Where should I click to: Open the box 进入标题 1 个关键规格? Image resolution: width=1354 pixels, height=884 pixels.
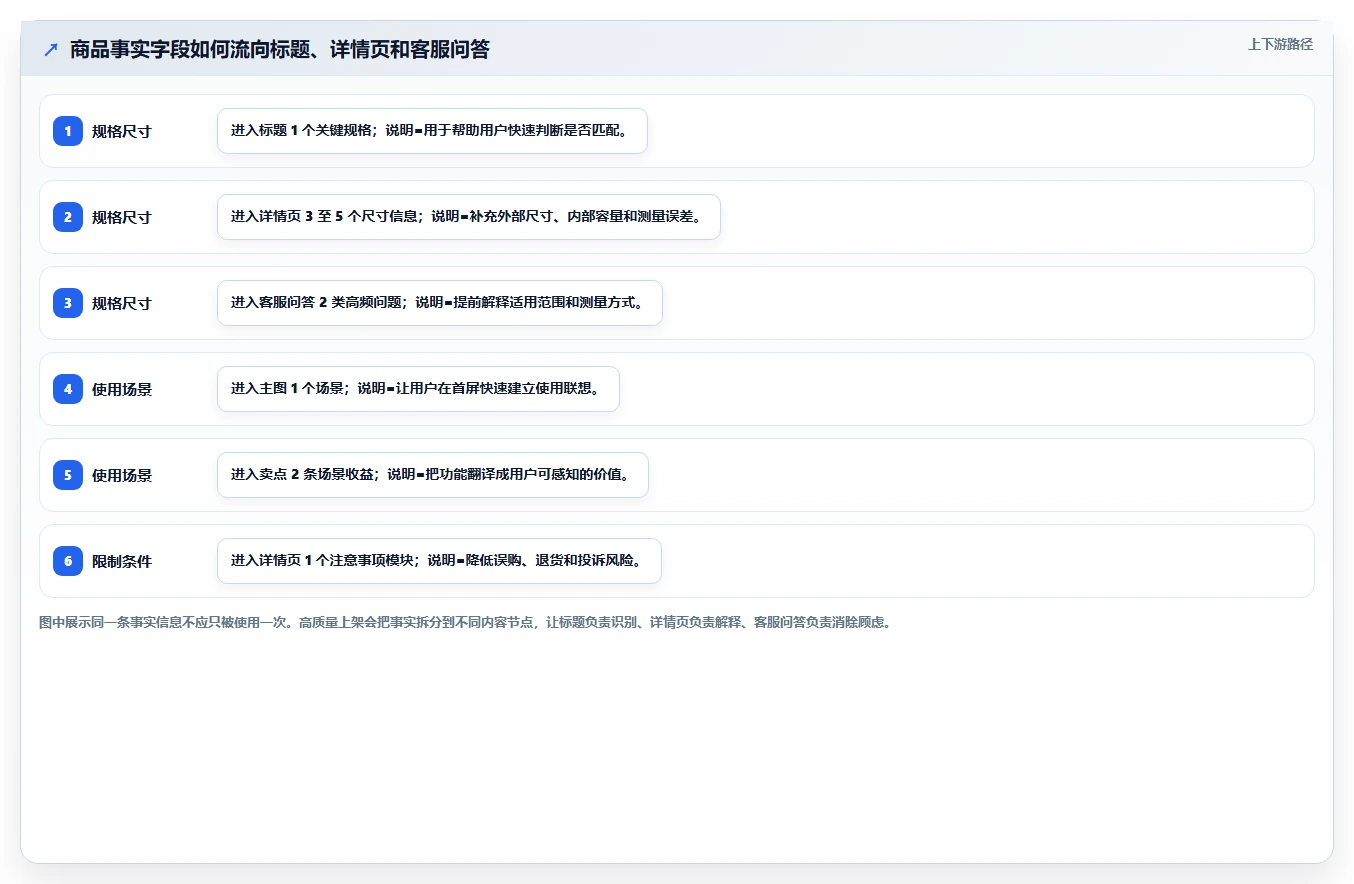coord(432,131)
